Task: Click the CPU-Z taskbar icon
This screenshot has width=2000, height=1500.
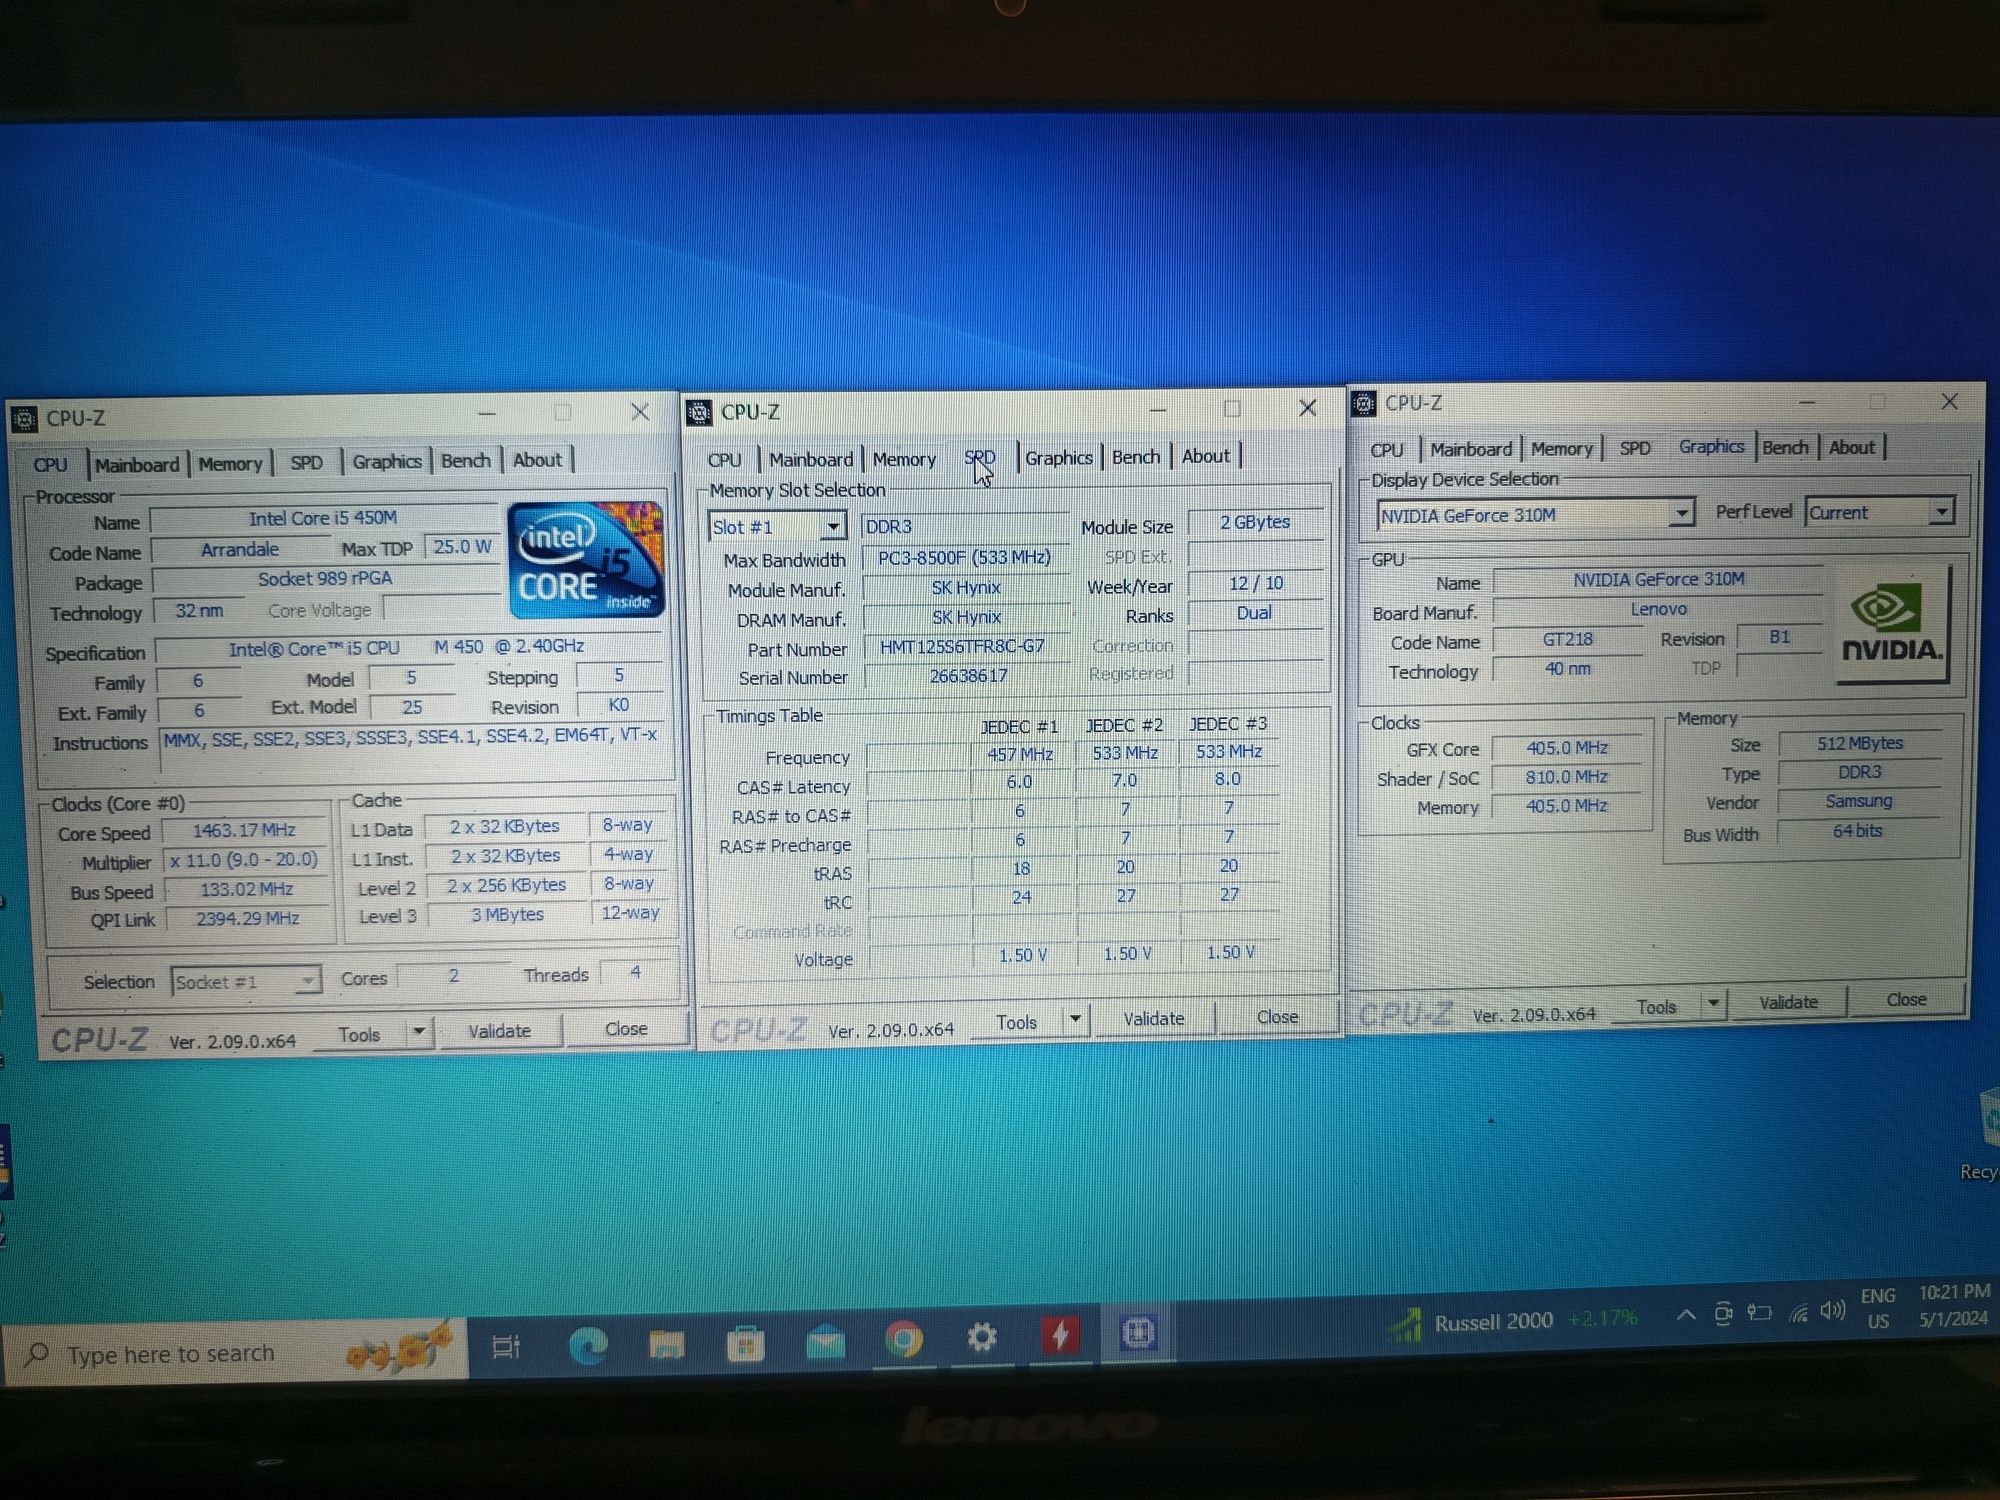Action: [1138, 1333]
